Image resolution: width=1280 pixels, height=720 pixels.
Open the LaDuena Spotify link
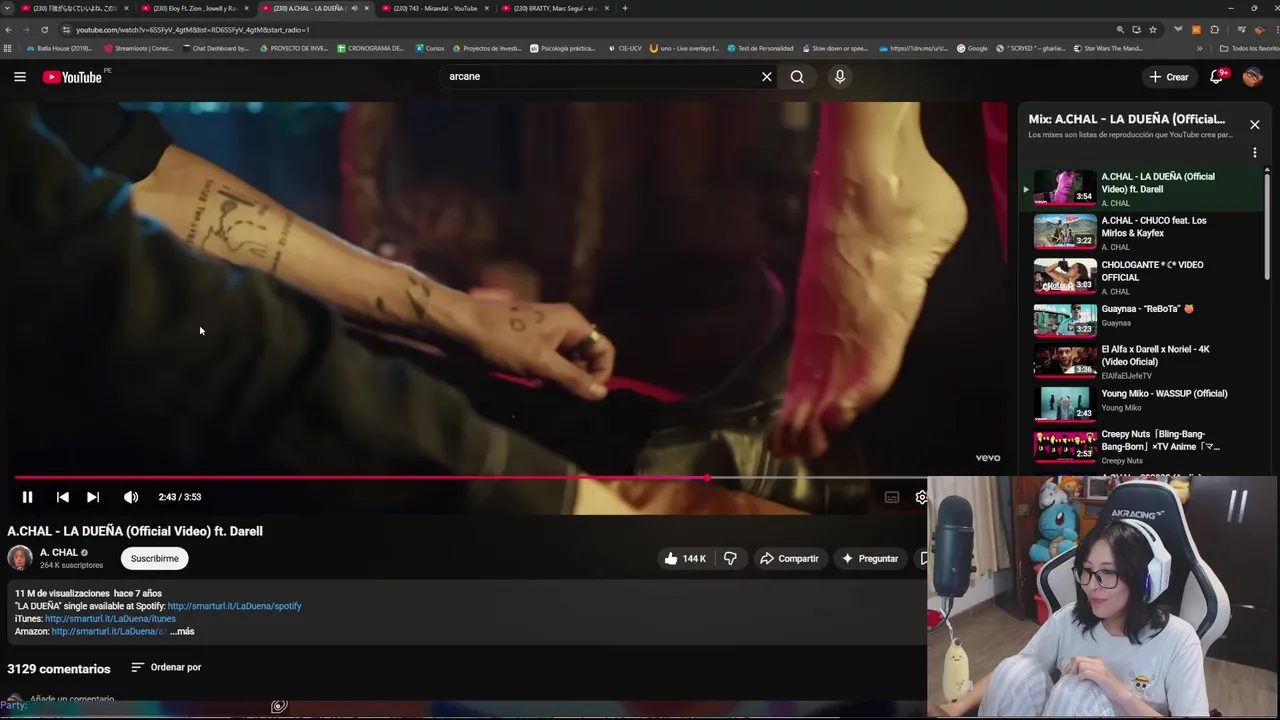click(234, 606)
